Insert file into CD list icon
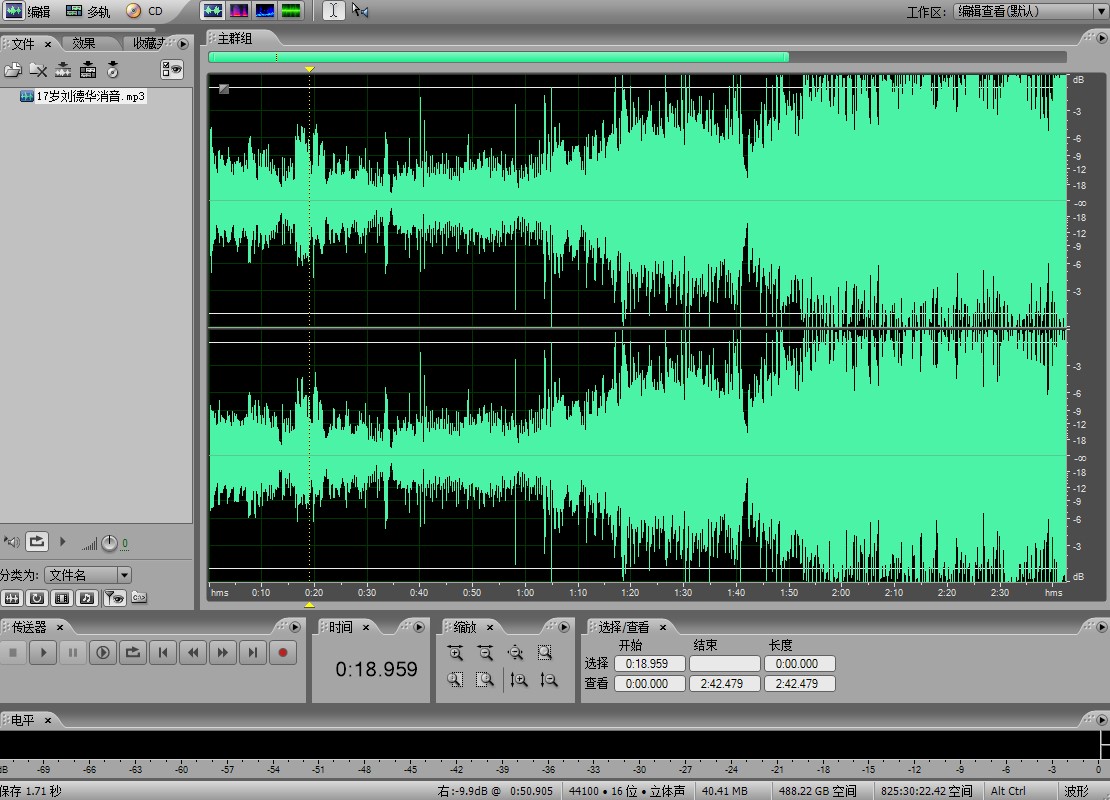Screen dimensions: 1110x800 [x=113, y=70]
